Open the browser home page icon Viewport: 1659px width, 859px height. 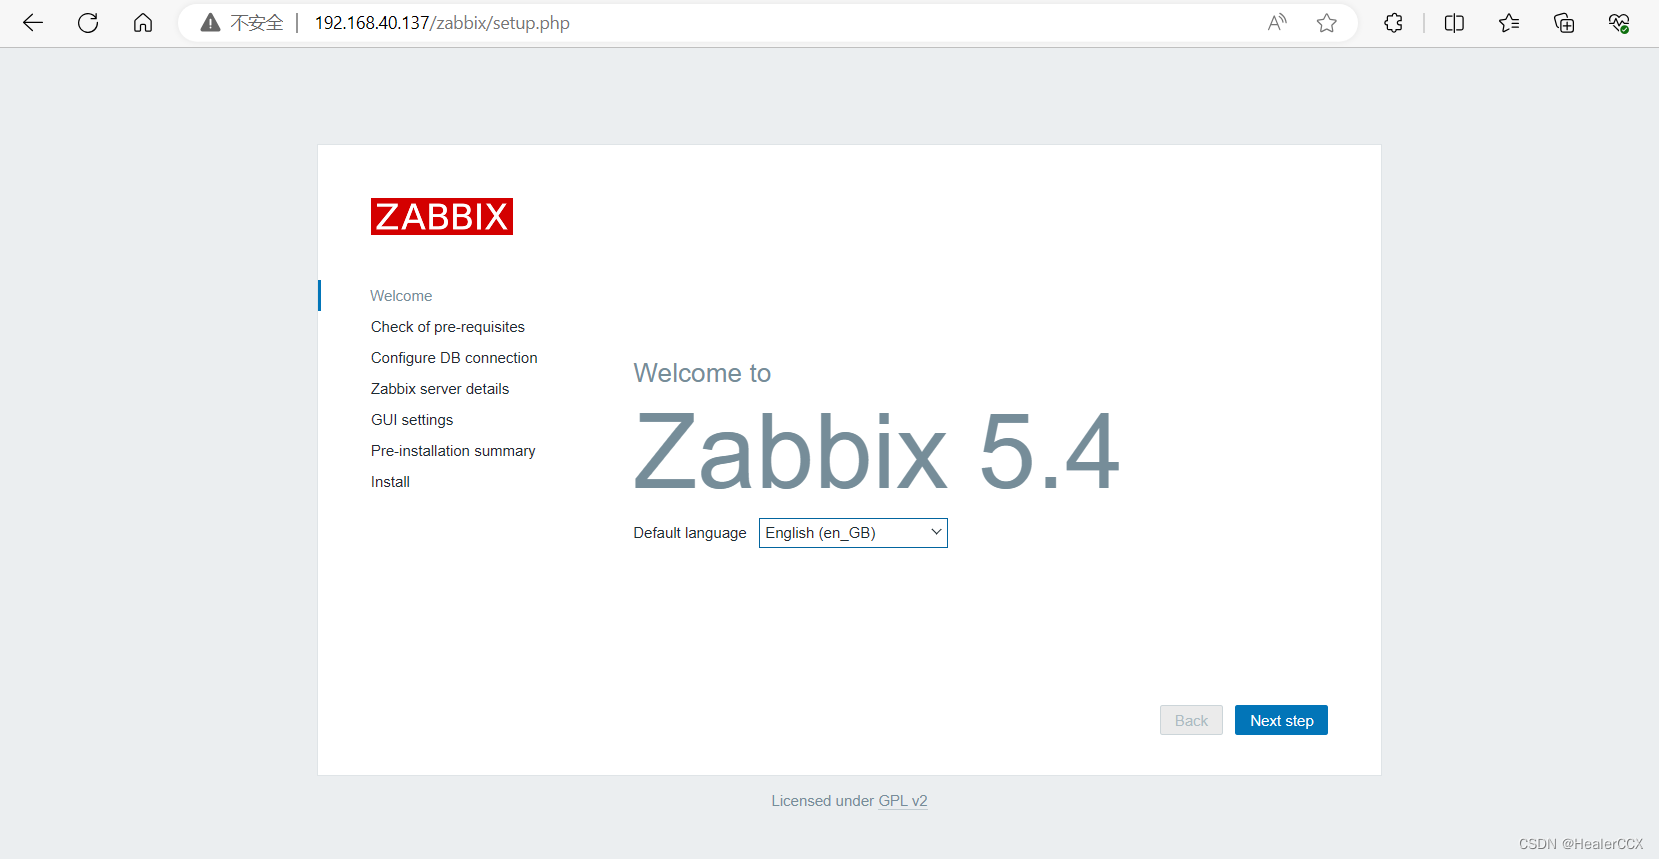click(143, 23)
